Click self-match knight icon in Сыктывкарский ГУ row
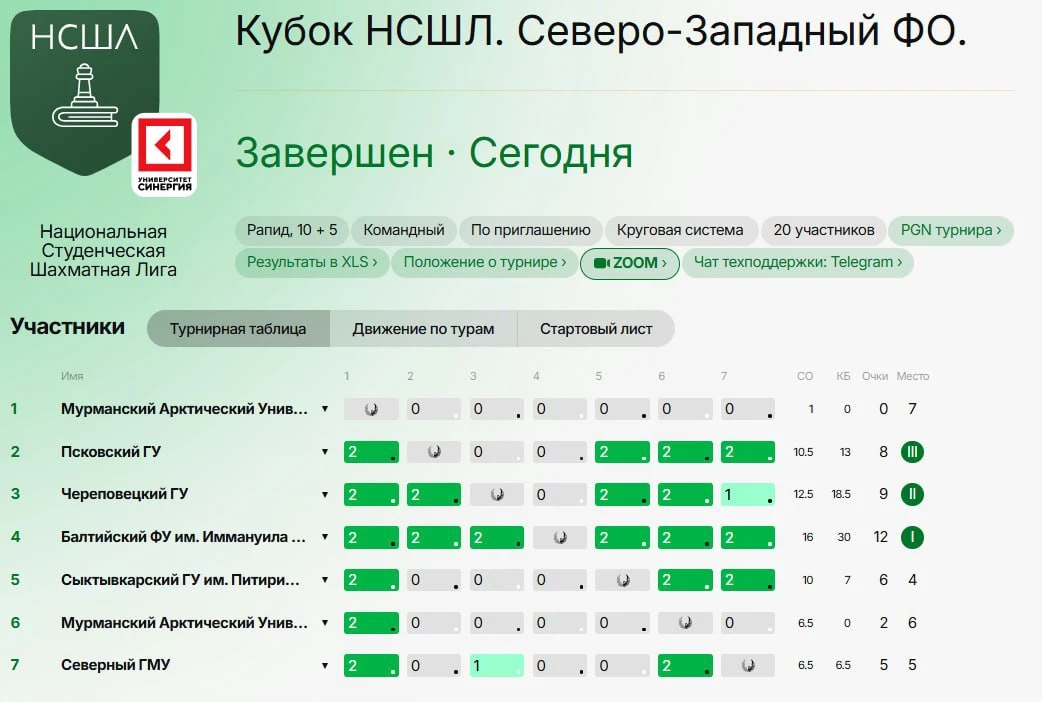The width and height of the screenshot is (1042, 702). tap(623, 580)
